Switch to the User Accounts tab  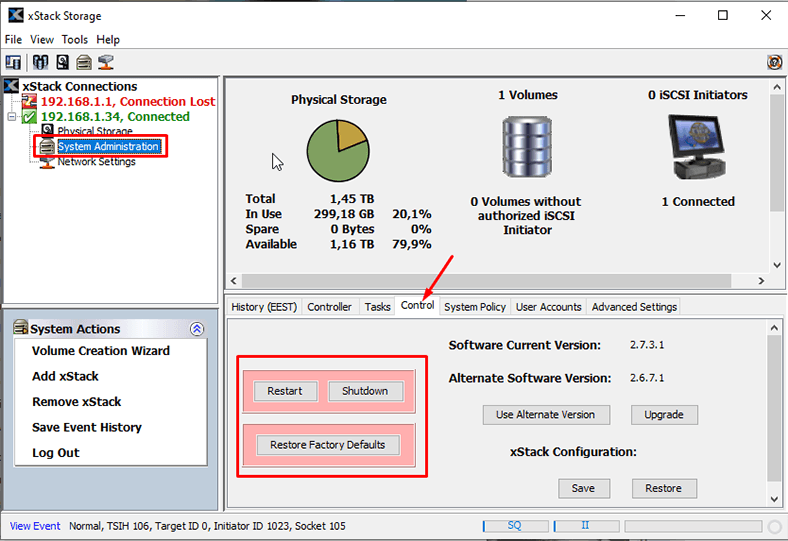(548, 306)
